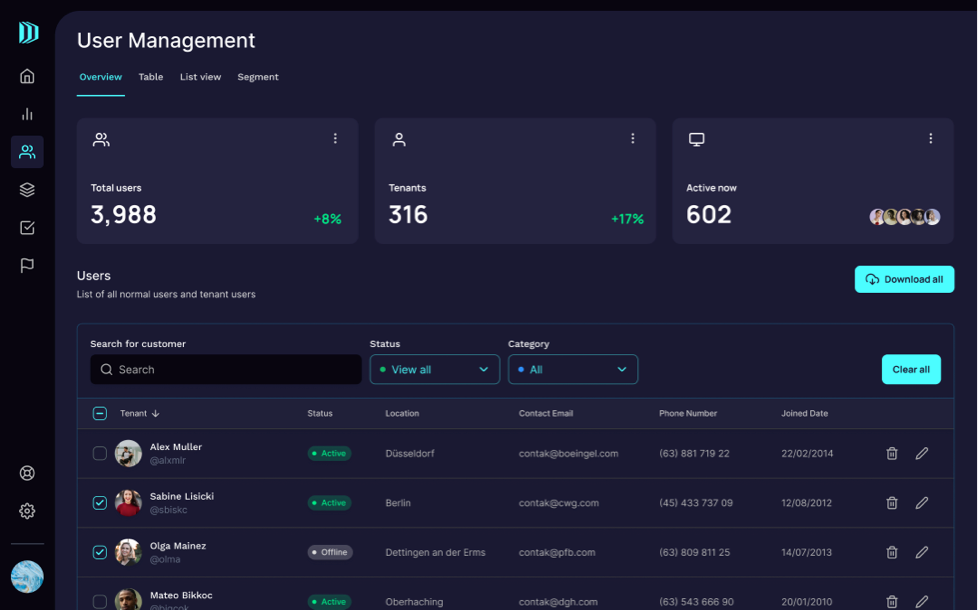
Task: Sort by the Tenant column arrow
Action: click(x=156, y=413)
